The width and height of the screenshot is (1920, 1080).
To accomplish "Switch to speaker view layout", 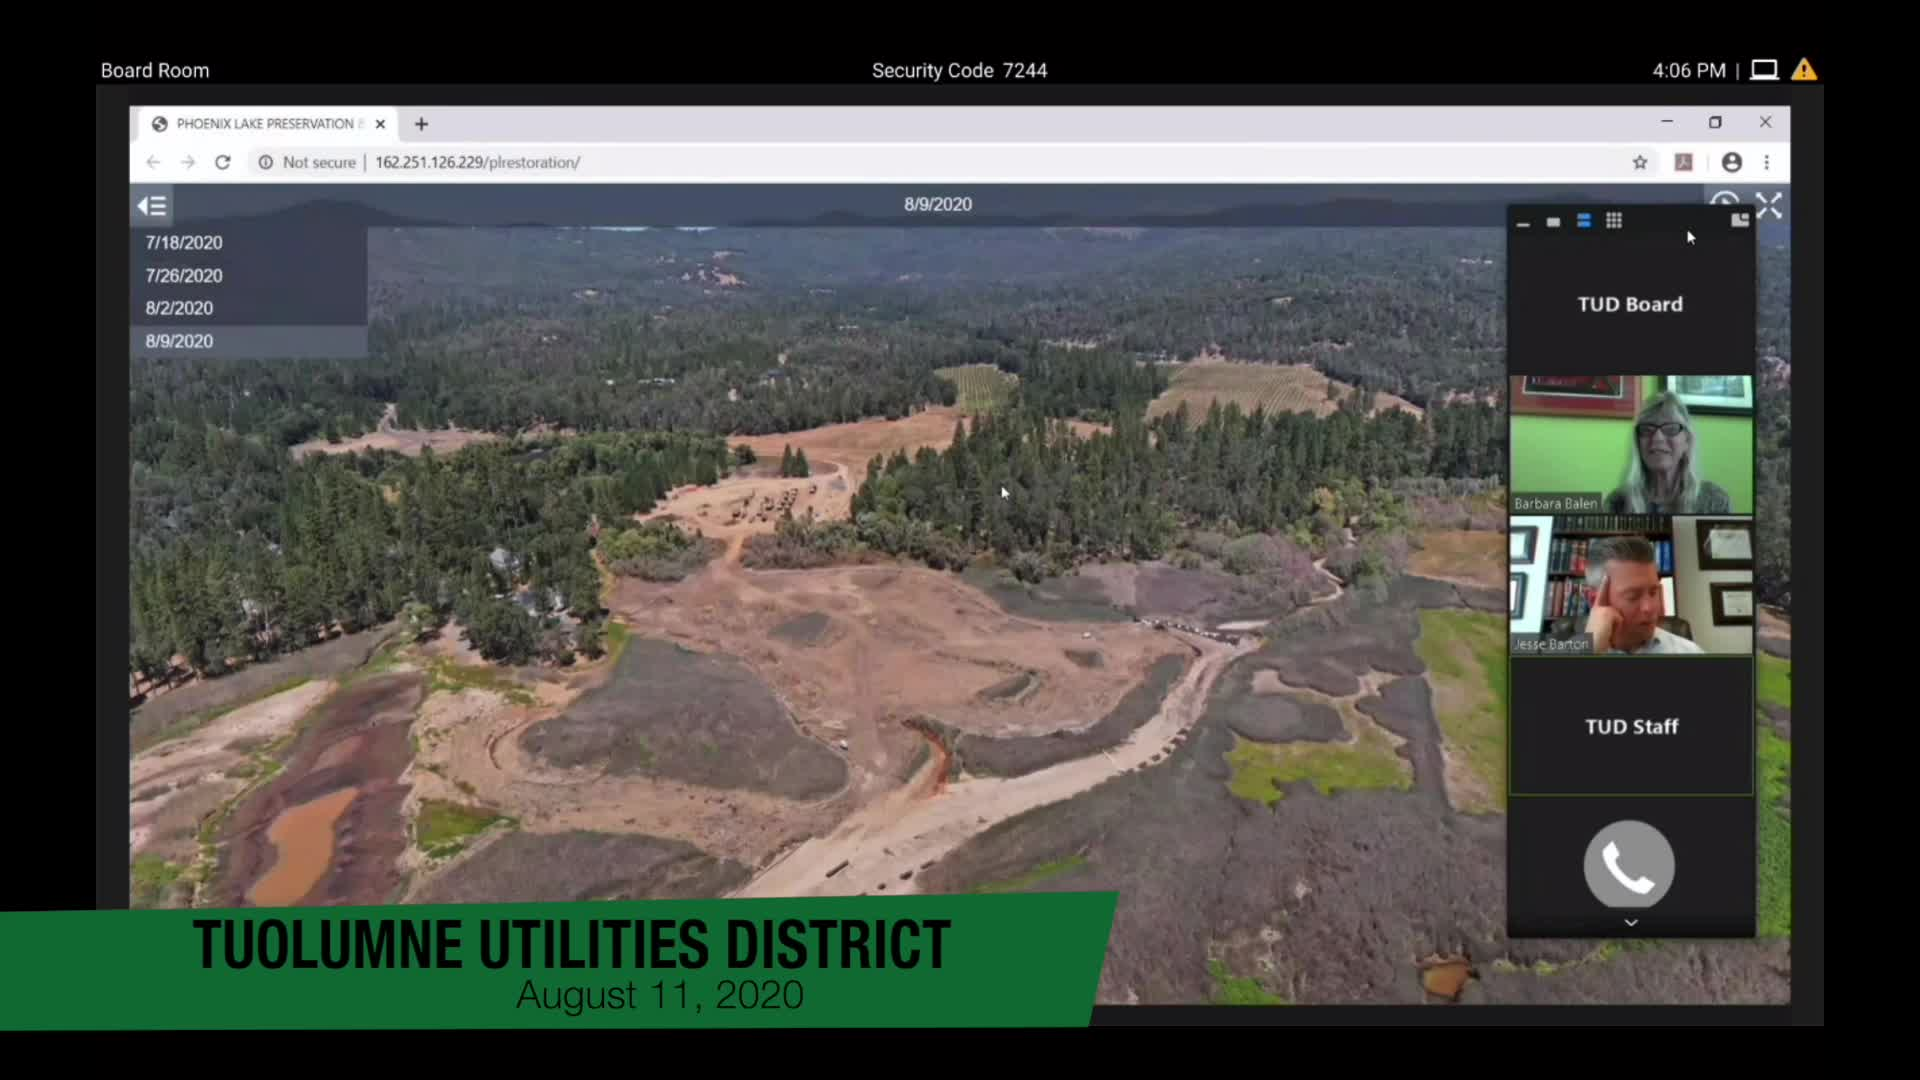I will tap(1553, 221).
